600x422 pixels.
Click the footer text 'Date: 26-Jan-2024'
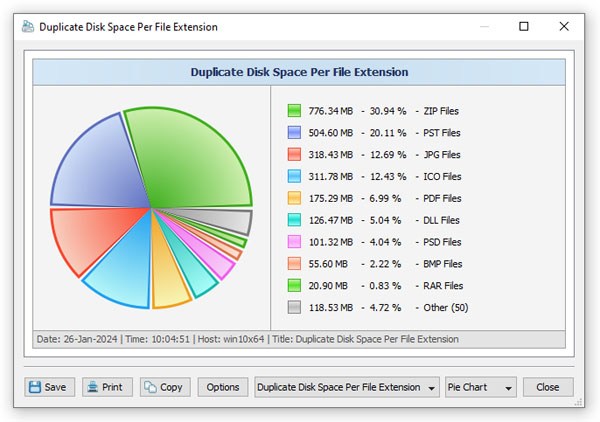coord(77,339)
